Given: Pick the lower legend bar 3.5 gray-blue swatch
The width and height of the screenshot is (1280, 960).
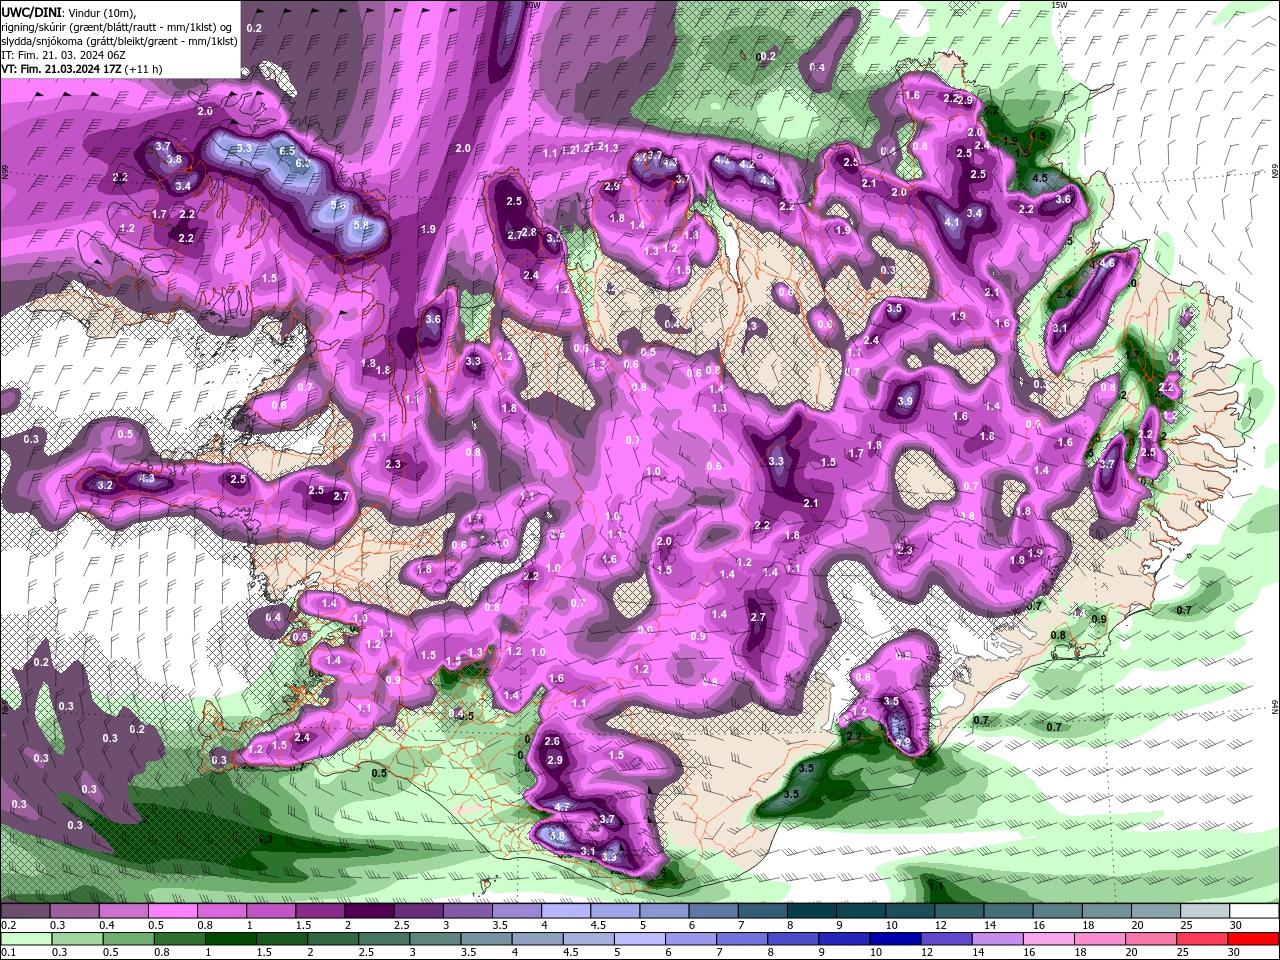Looking at the screenshot, I should 487,939.
